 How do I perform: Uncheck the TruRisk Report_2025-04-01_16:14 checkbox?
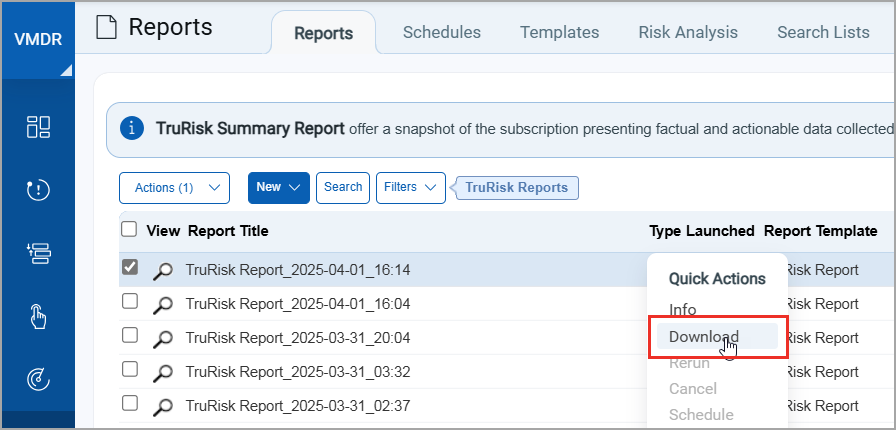point(129,268)
